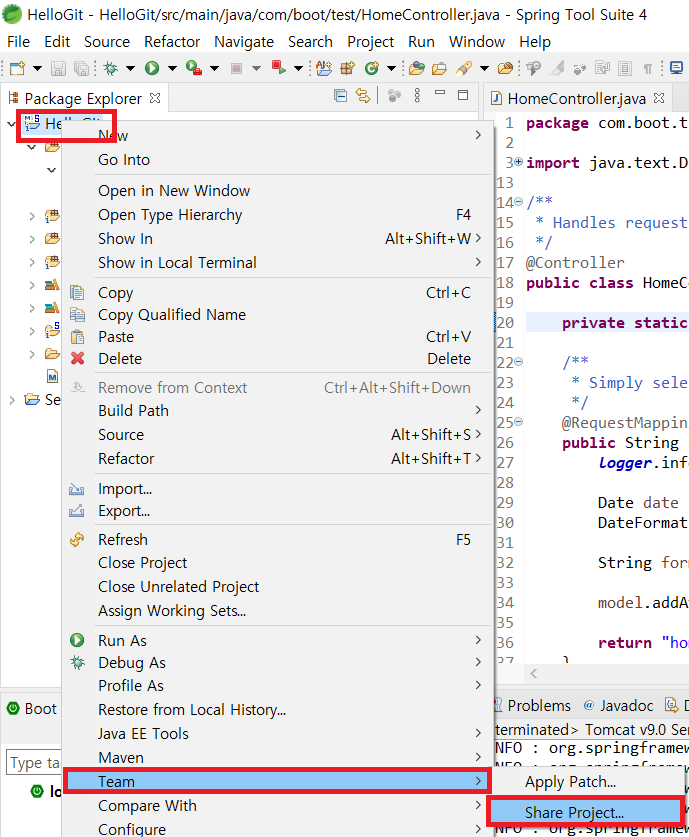689x837 pixels.
Task: Select Delete in the context menu
Action: tap(277, 359)
